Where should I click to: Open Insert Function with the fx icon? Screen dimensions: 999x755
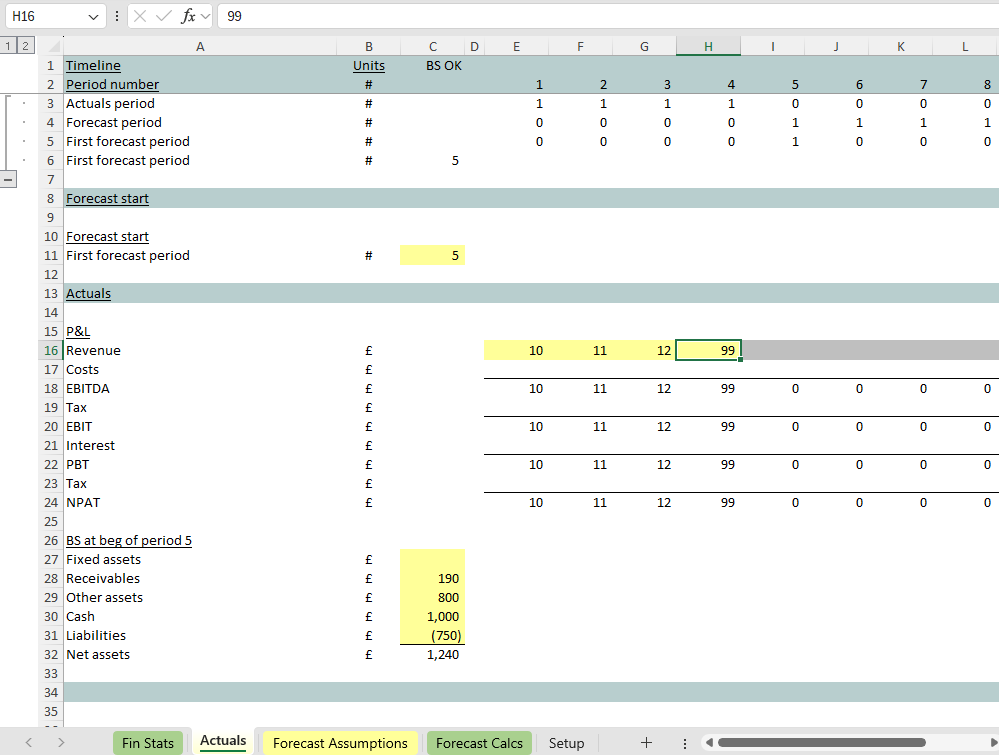pyautogui.click(x=187, y=17)
